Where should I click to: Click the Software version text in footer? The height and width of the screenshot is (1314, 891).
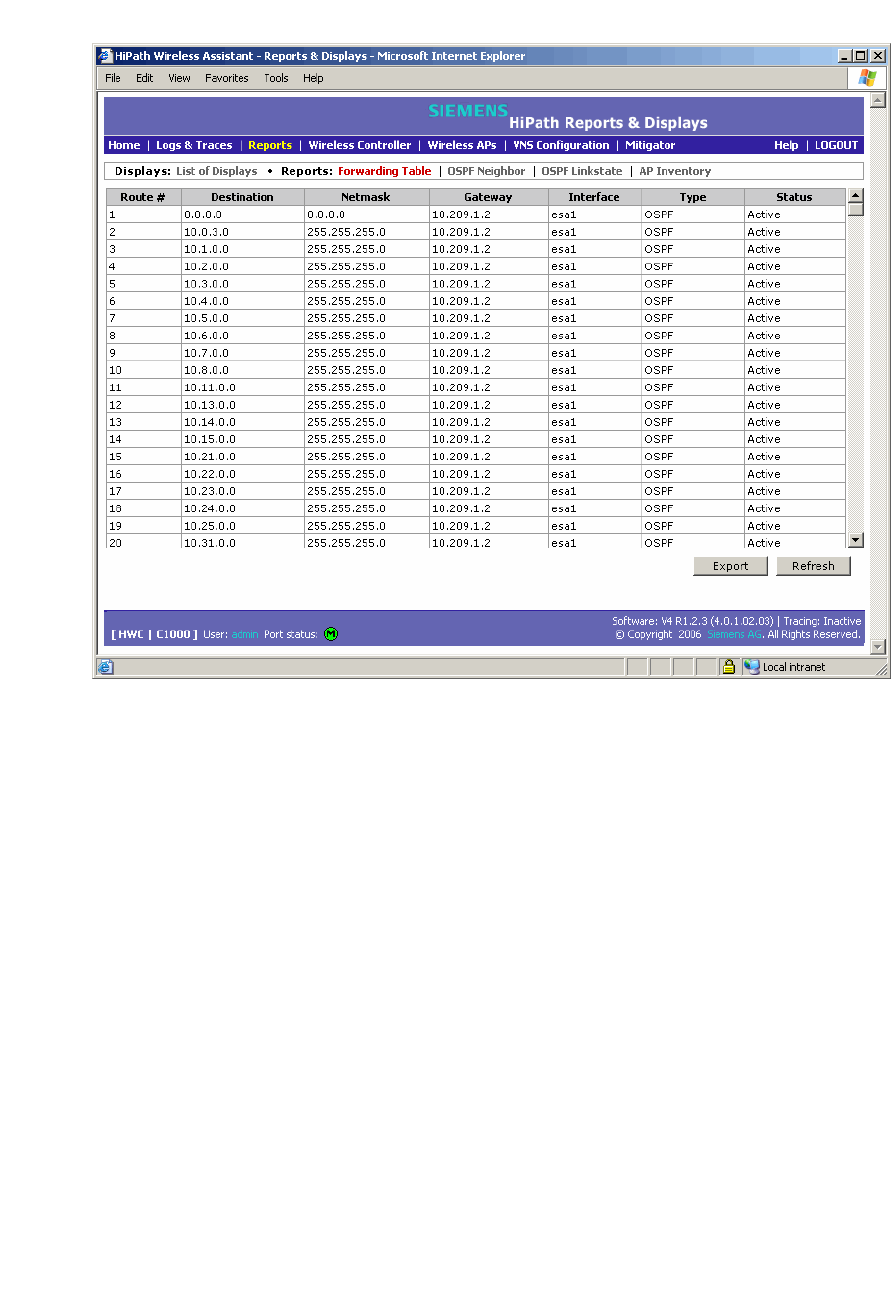tap(693, 621)
